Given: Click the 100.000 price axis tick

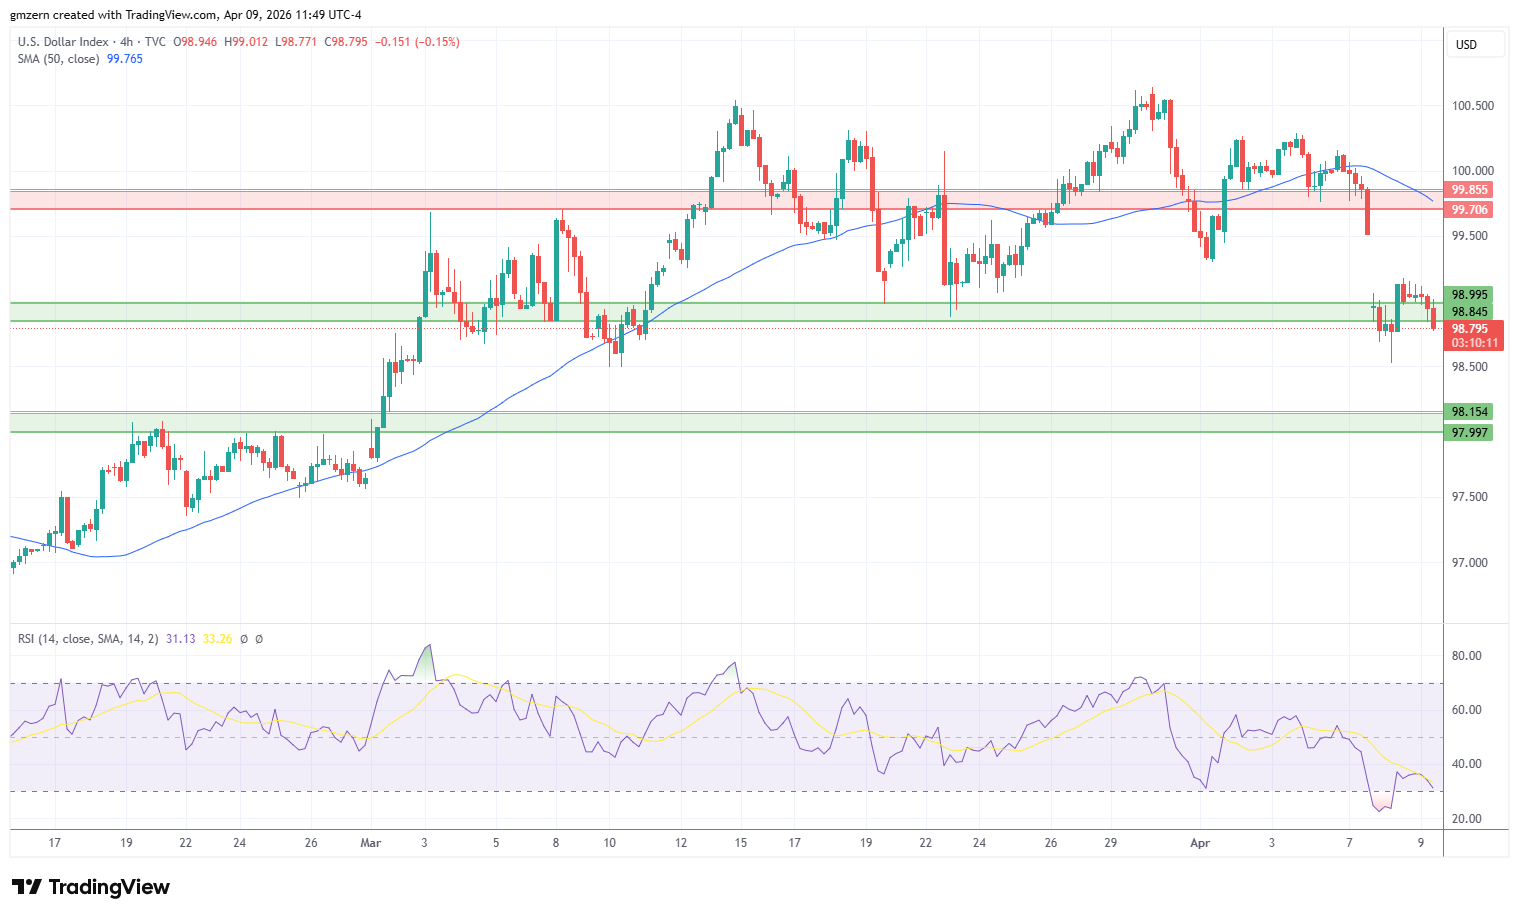Looking at the screenshot, I should click(1472, 171).
